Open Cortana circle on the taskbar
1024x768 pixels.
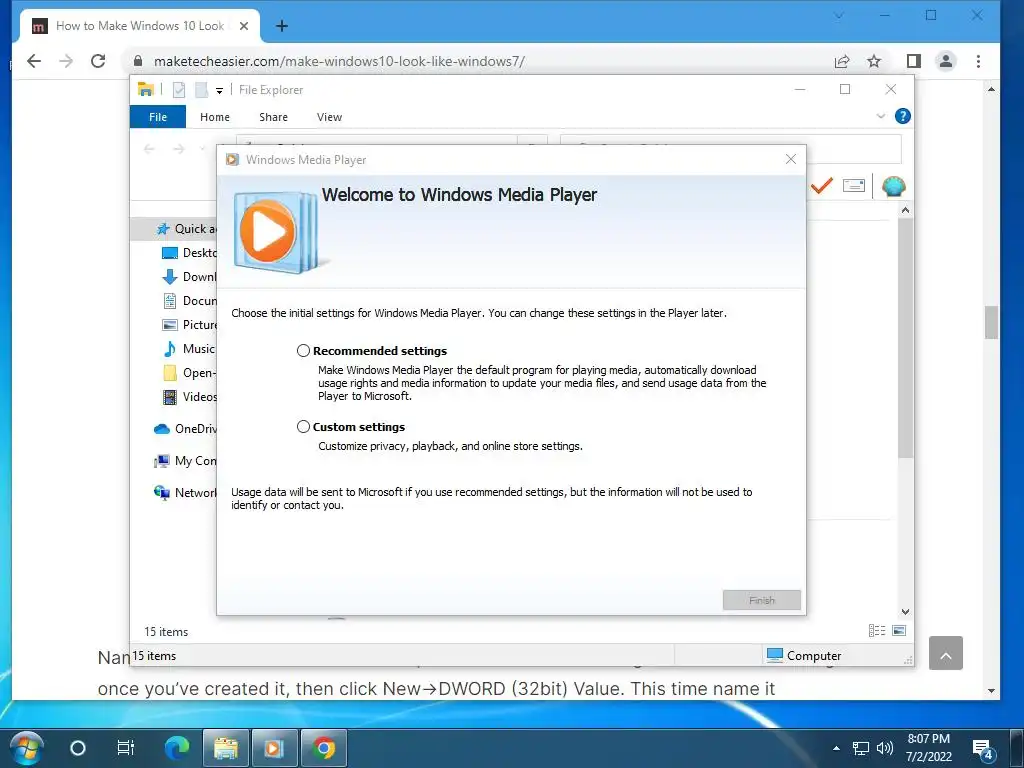78,748
